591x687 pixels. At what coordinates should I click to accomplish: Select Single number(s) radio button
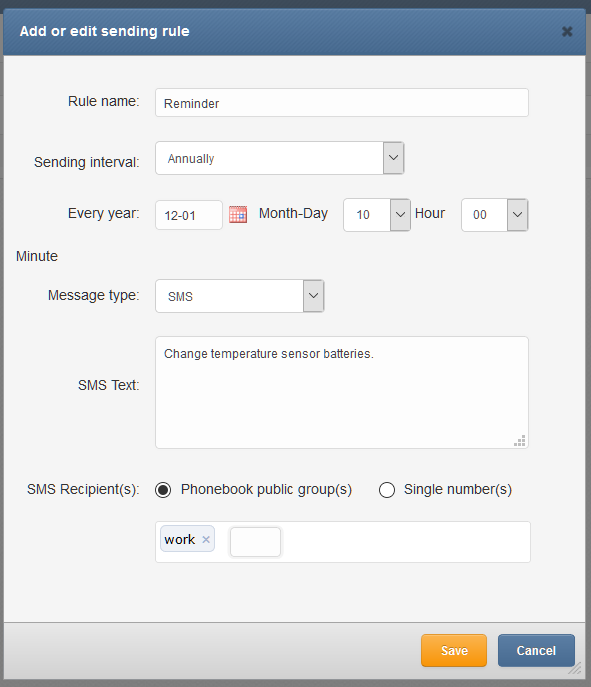coord(387,490)
